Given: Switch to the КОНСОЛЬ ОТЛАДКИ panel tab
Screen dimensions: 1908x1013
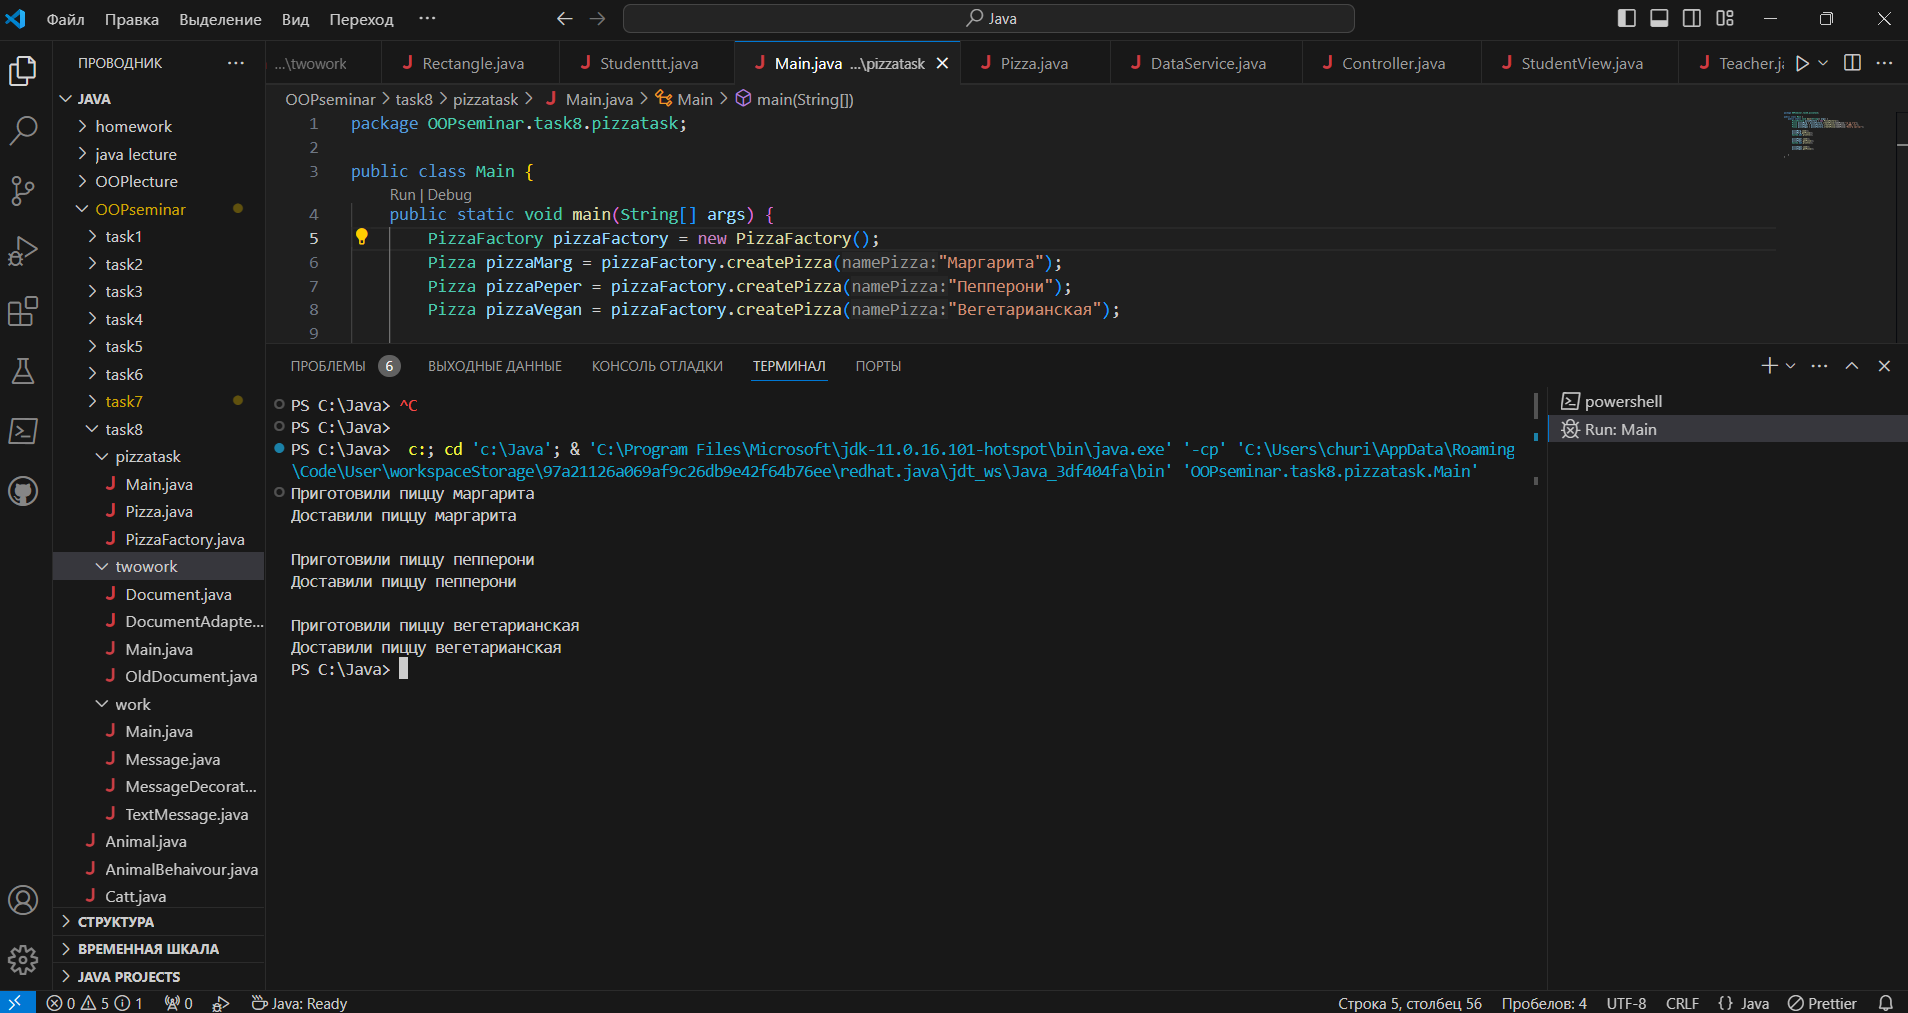Looking at the screenshot, I should tap(657, 366).
